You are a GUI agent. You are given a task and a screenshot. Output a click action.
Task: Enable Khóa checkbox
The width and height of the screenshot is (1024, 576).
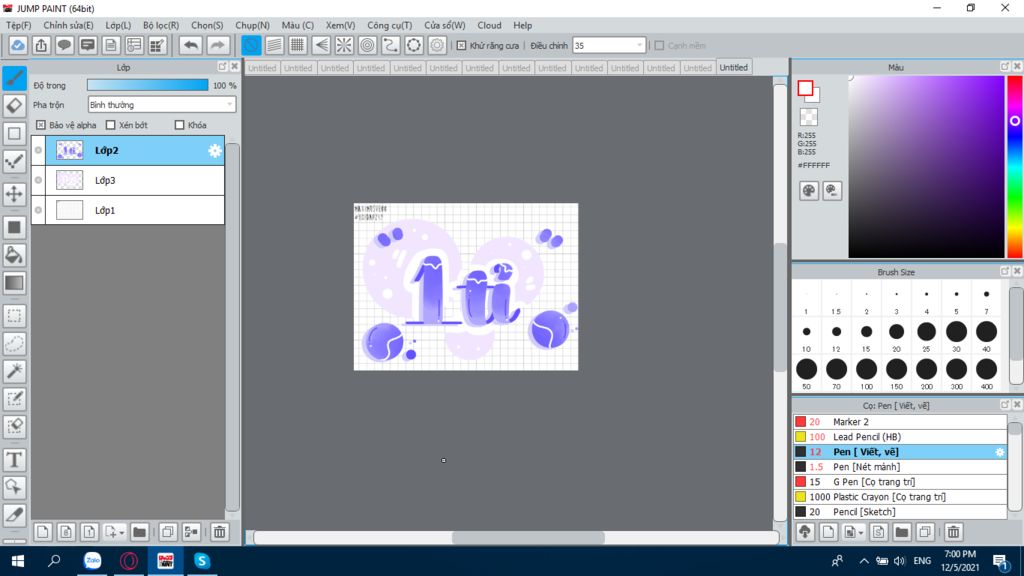pyautogui.click(x=180, y=125)
